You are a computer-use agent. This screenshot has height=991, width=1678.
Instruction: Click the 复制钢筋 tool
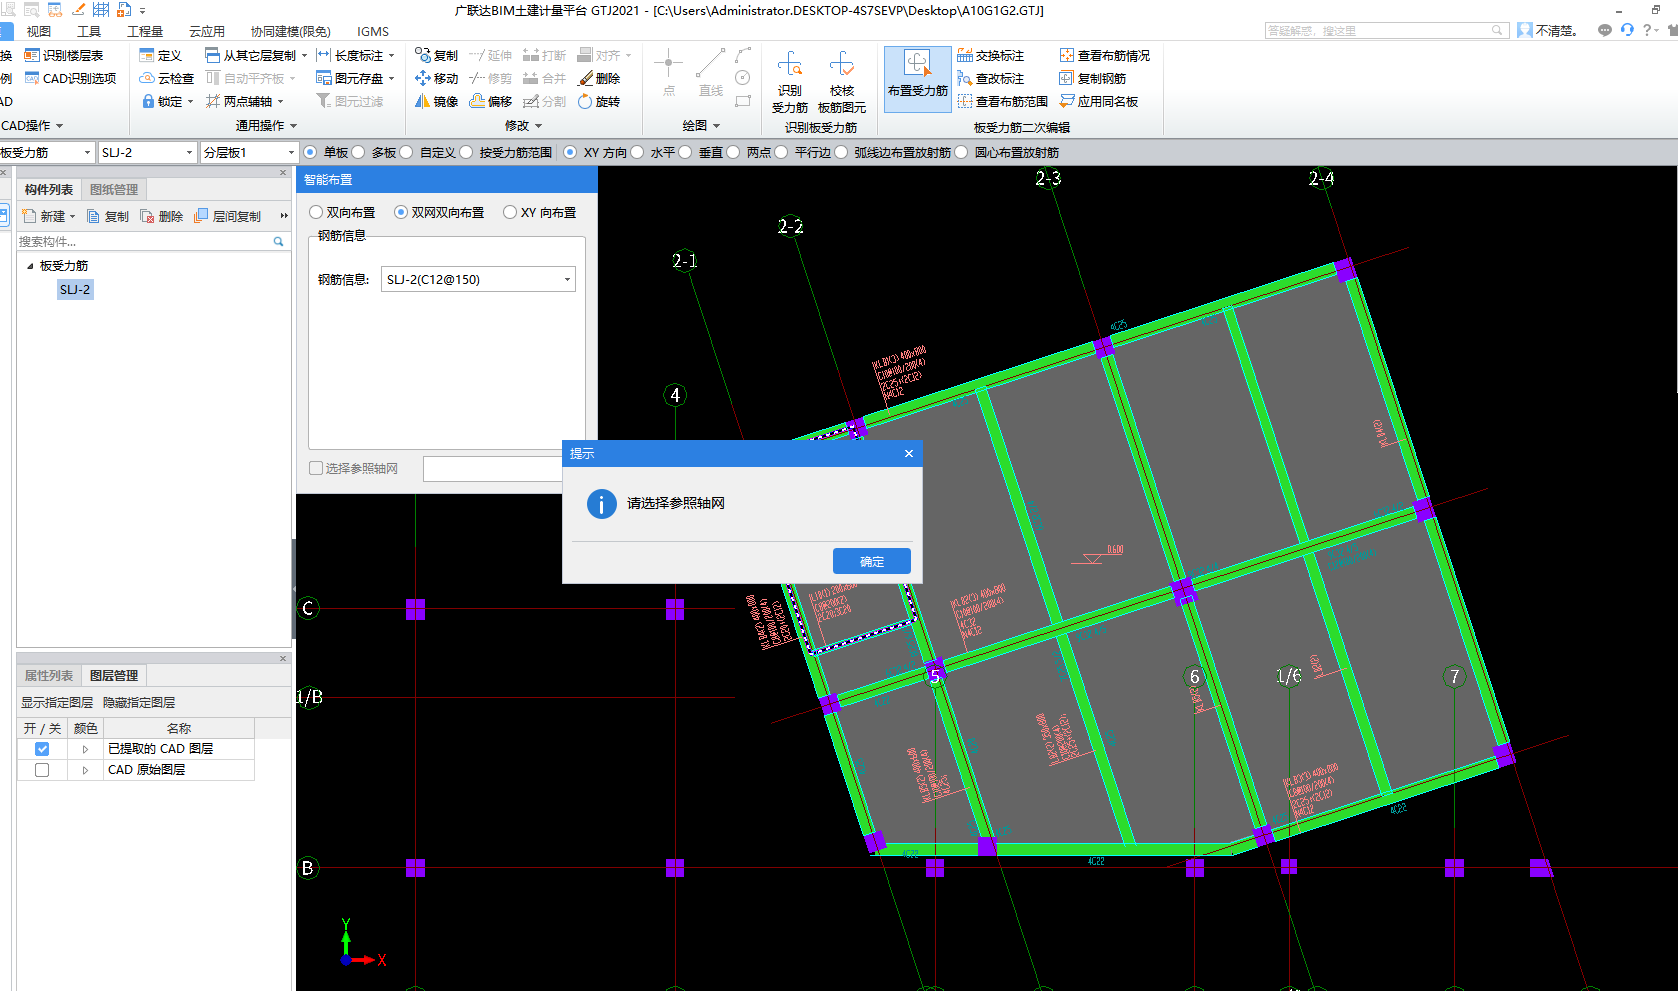click(x=1092, y=78)
